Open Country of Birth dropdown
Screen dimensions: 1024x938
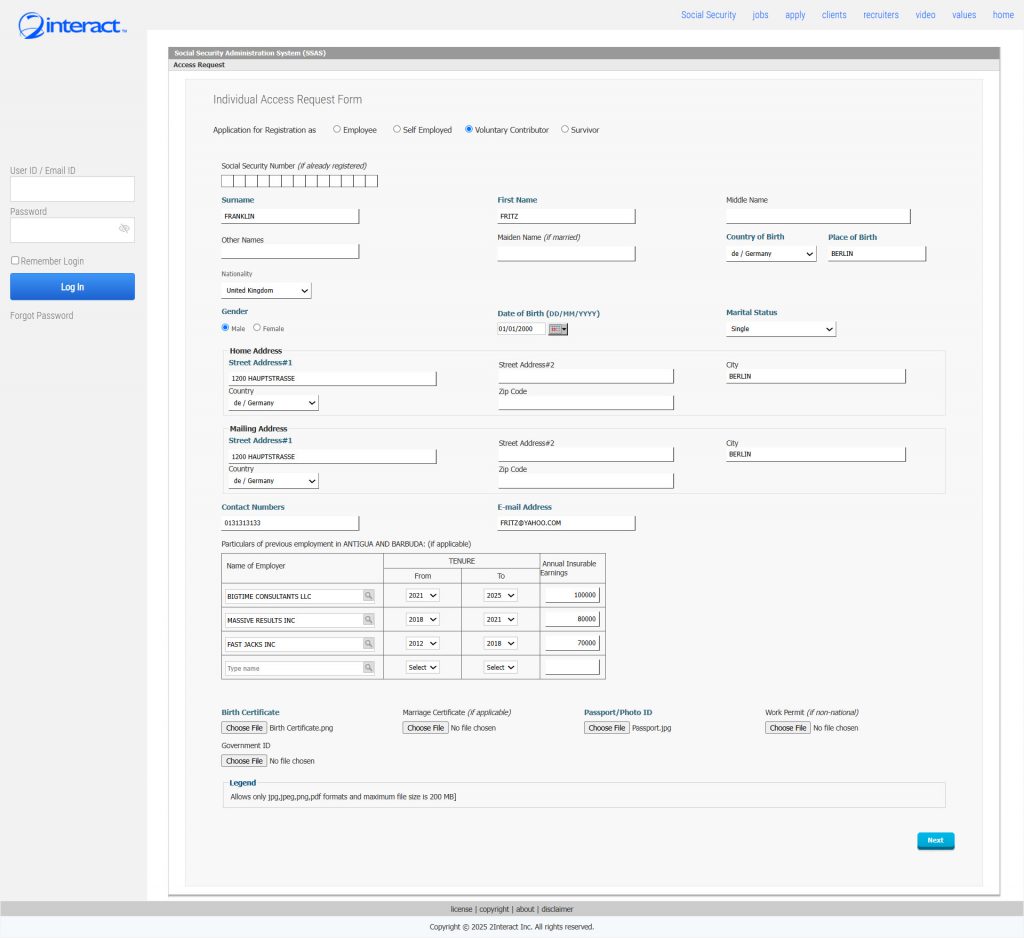pos(771,253)
